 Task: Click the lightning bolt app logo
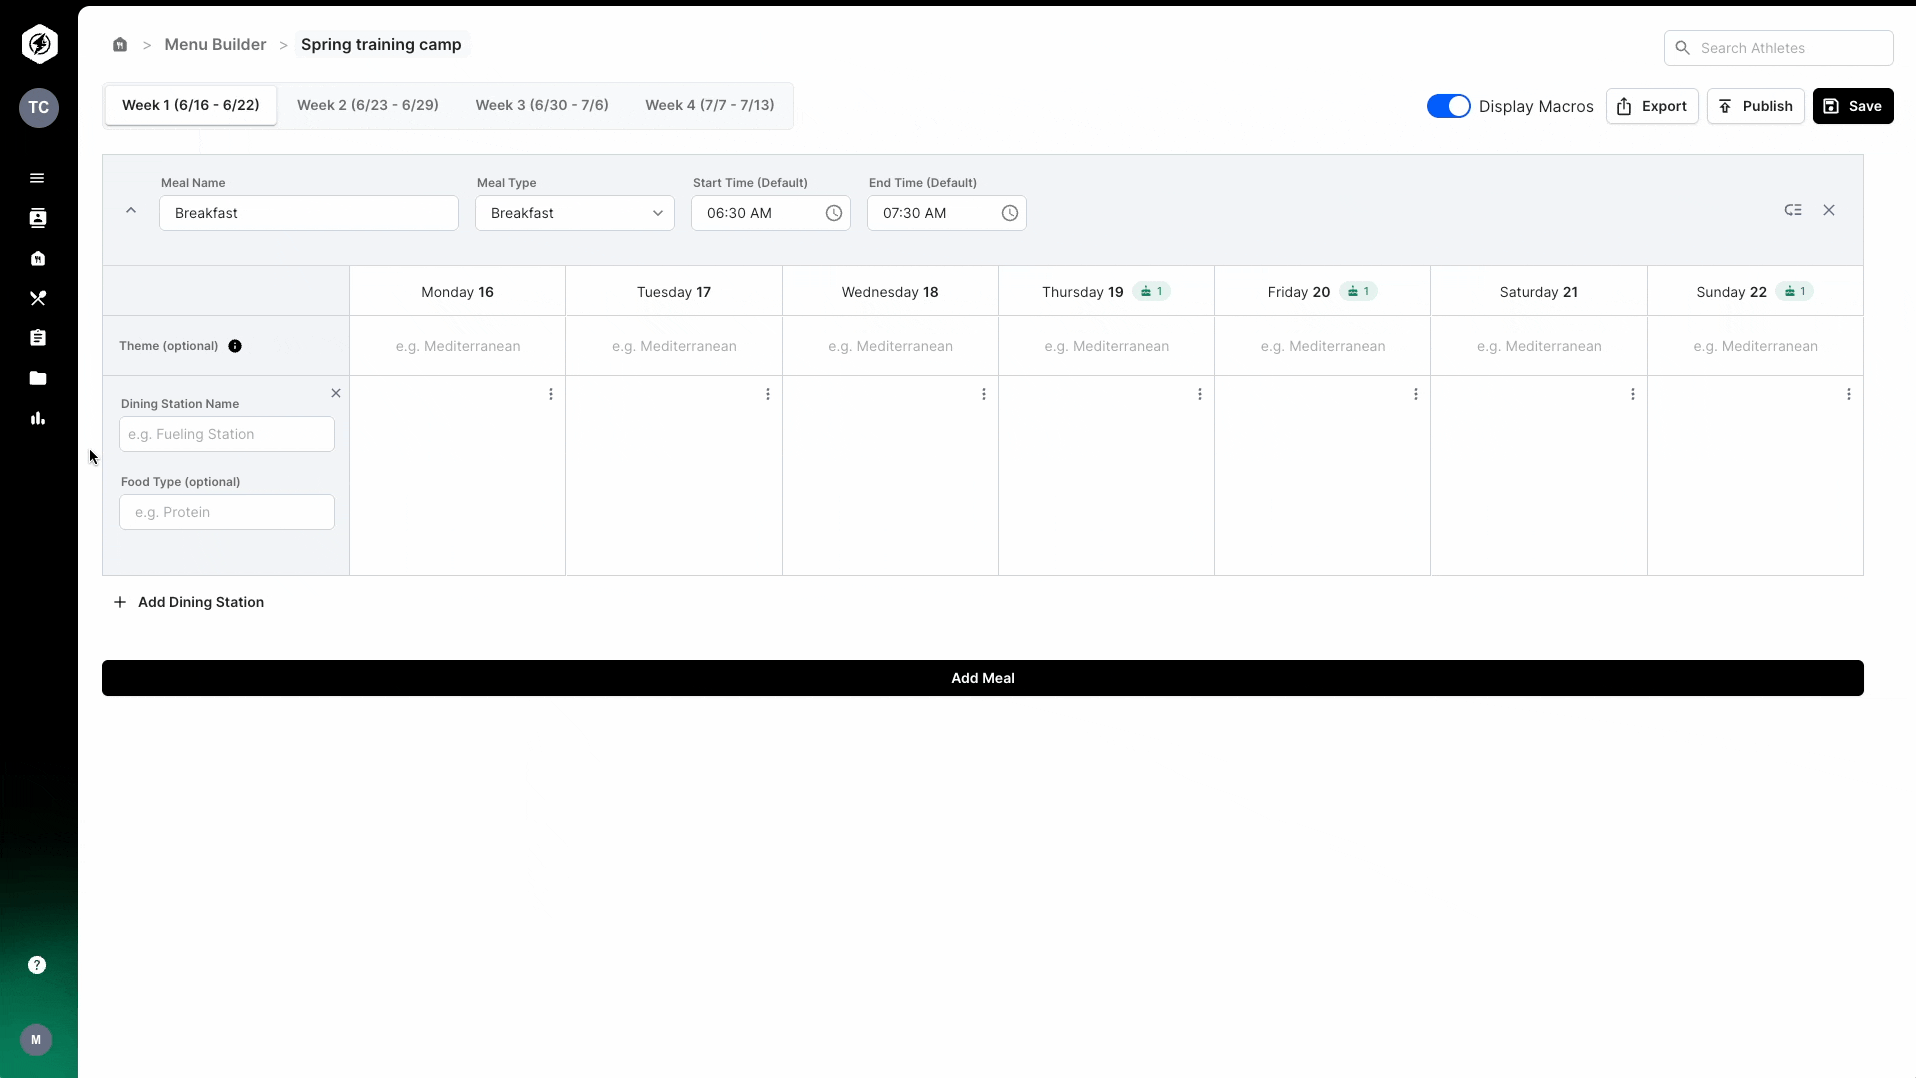39,44
